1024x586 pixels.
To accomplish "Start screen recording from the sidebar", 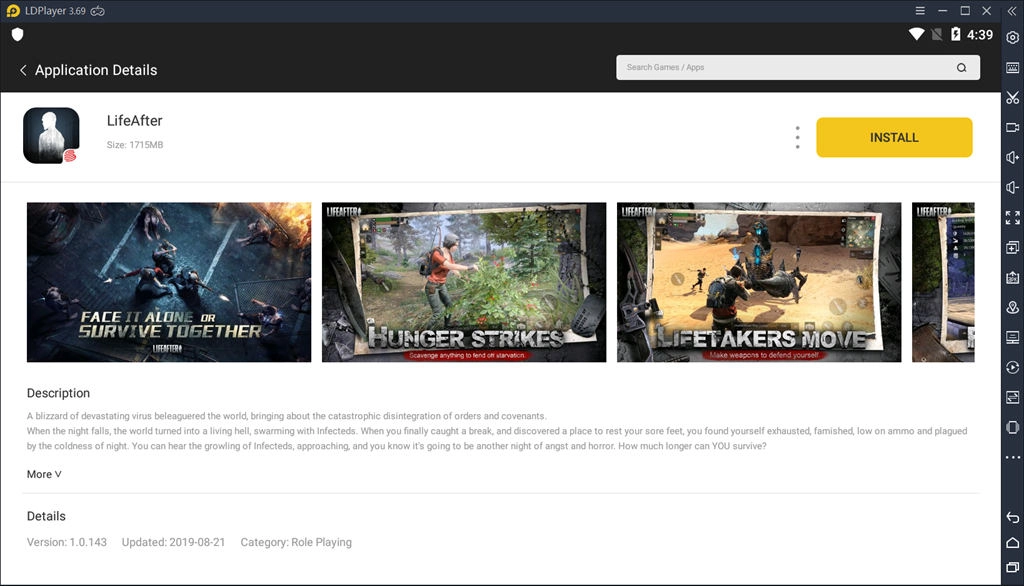I will coord(1012,127).
